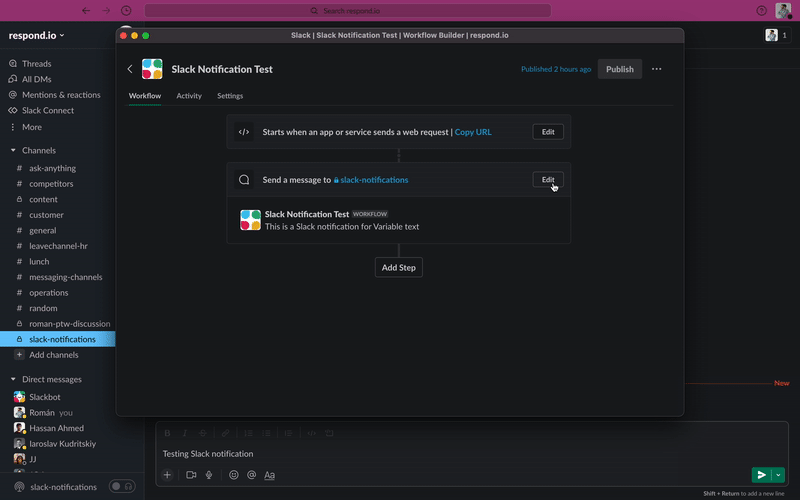Toggle the huddle switch for slack-notifications
The width and height of the screenshot is (800, 500).
click(x=122, y=486)
